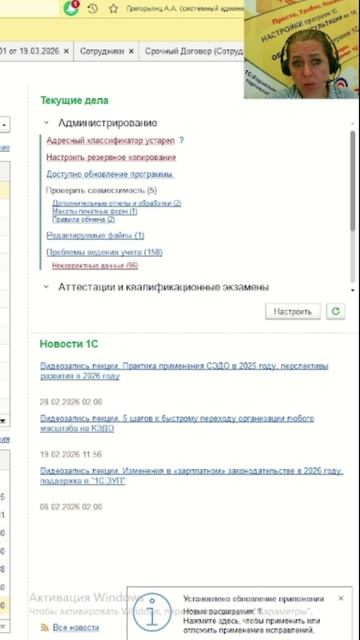Viewport: 360px width, 640px height.
Task: Click the Настроить button
Action: click(x=293, y=311)
